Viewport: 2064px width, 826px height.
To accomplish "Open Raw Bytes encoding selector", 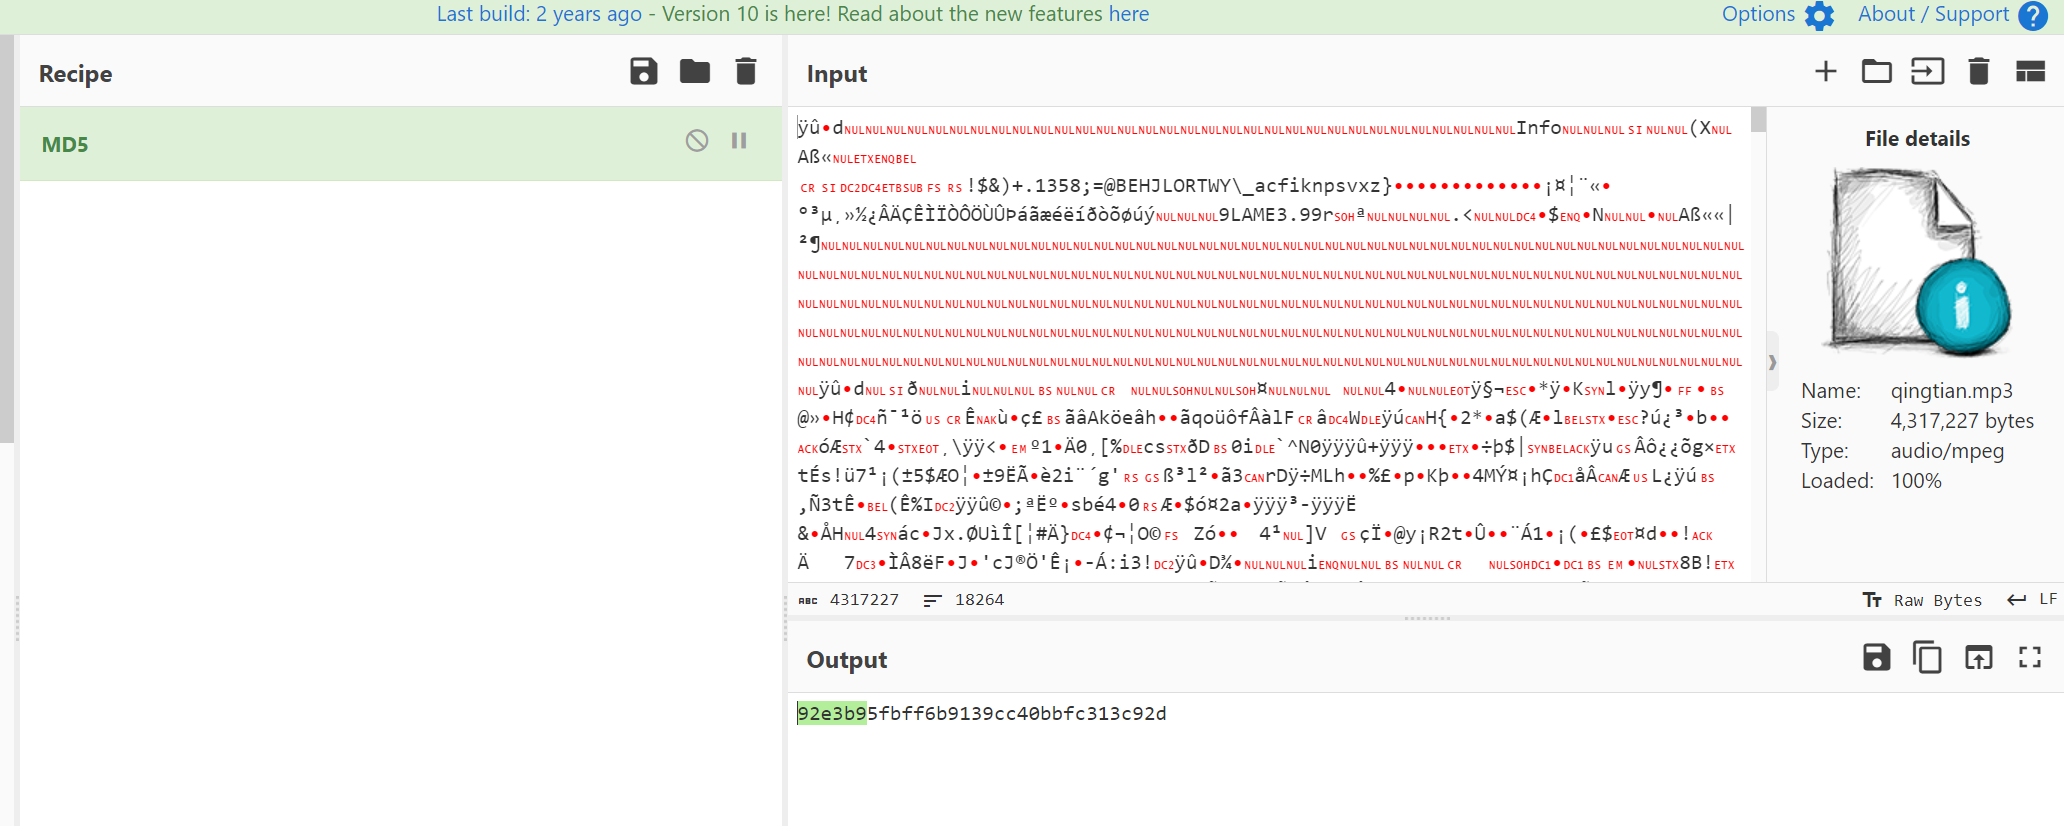I will click(x=1922, y=600).
